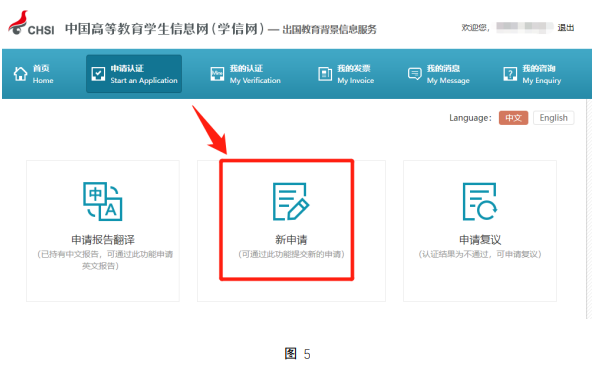Go to 我的认证 My Verification

point(255,74)
